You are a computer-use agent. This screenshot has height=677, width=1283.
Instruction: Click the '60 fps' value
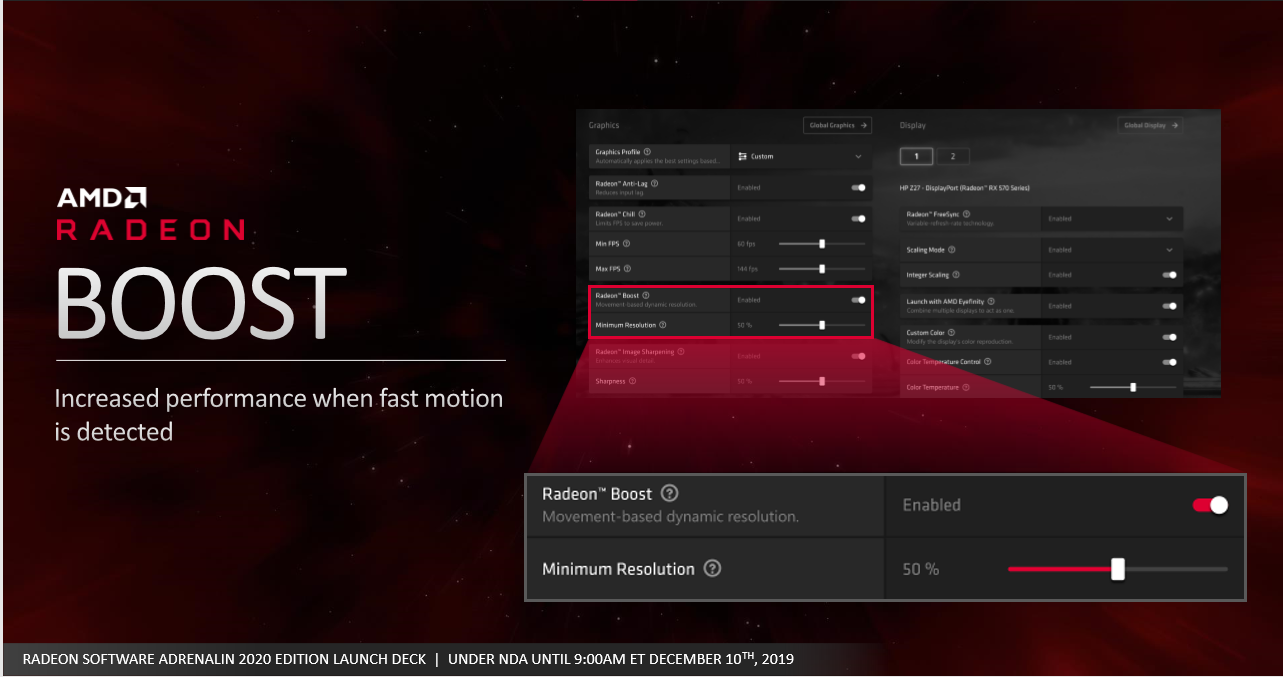click(x=746, y=244)
